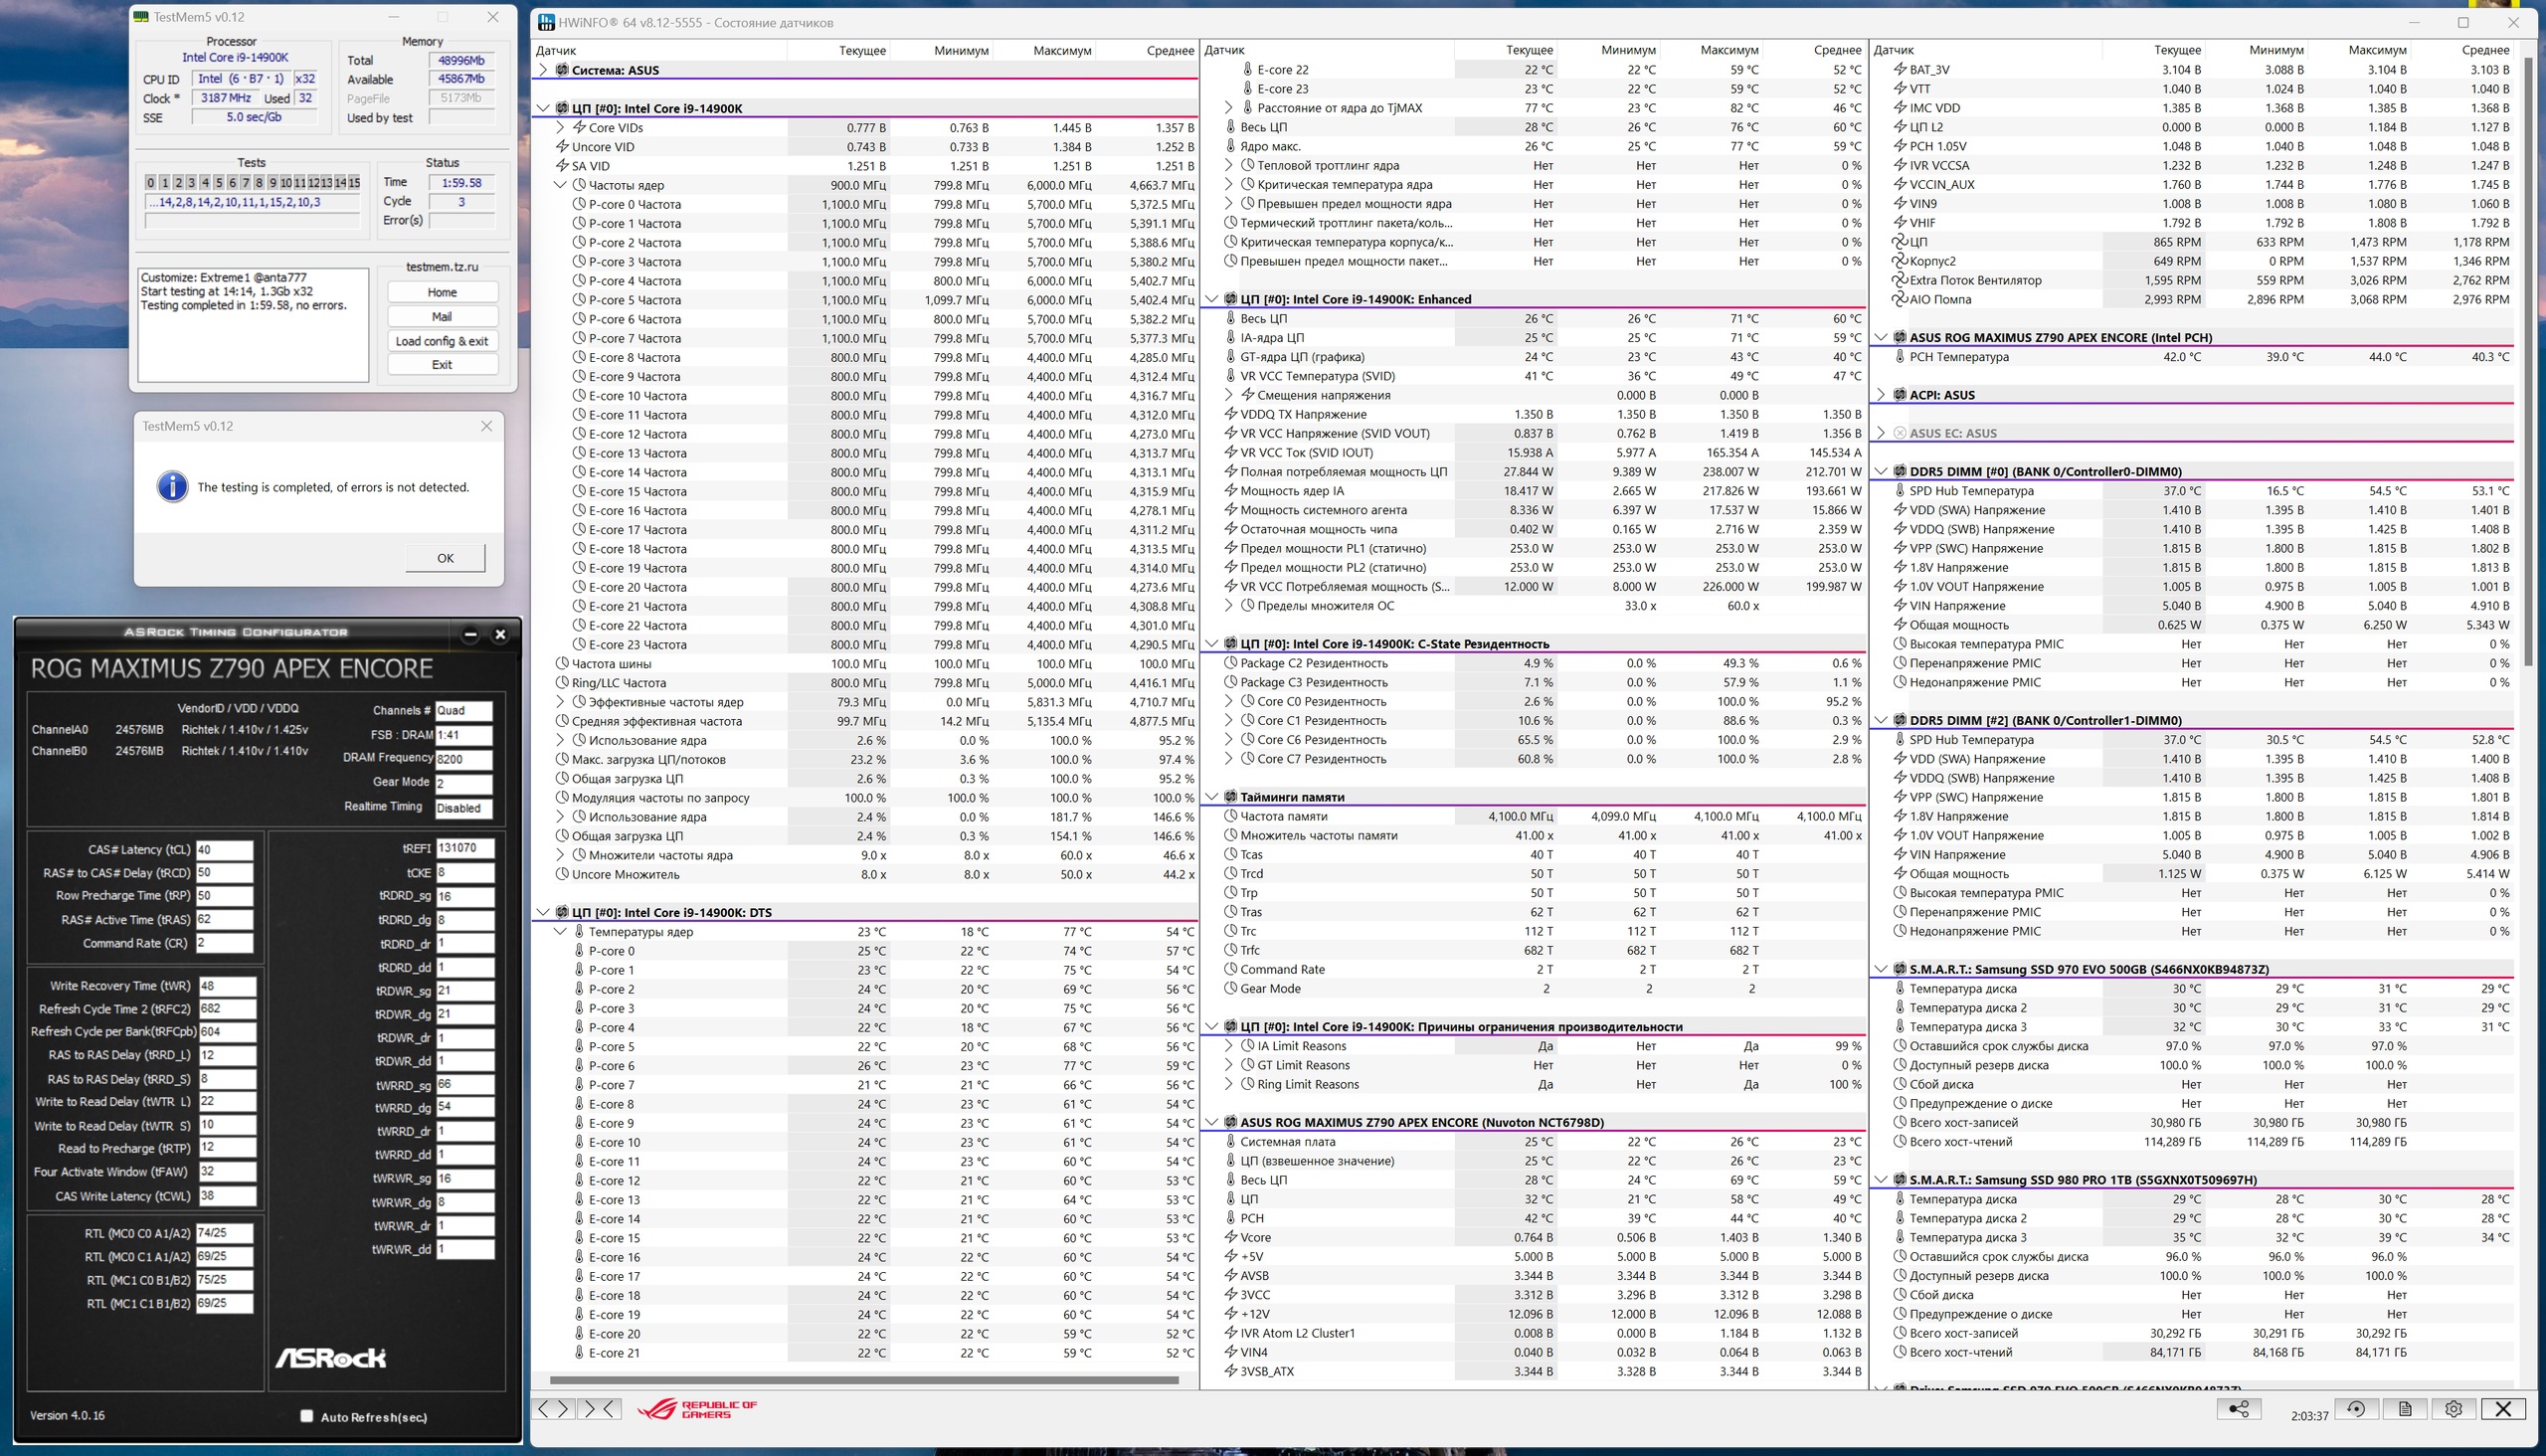The height and width of the screenshot is (1456, 2546).
Task: Click the Максимум column header in first panel
Action: 1061,50
